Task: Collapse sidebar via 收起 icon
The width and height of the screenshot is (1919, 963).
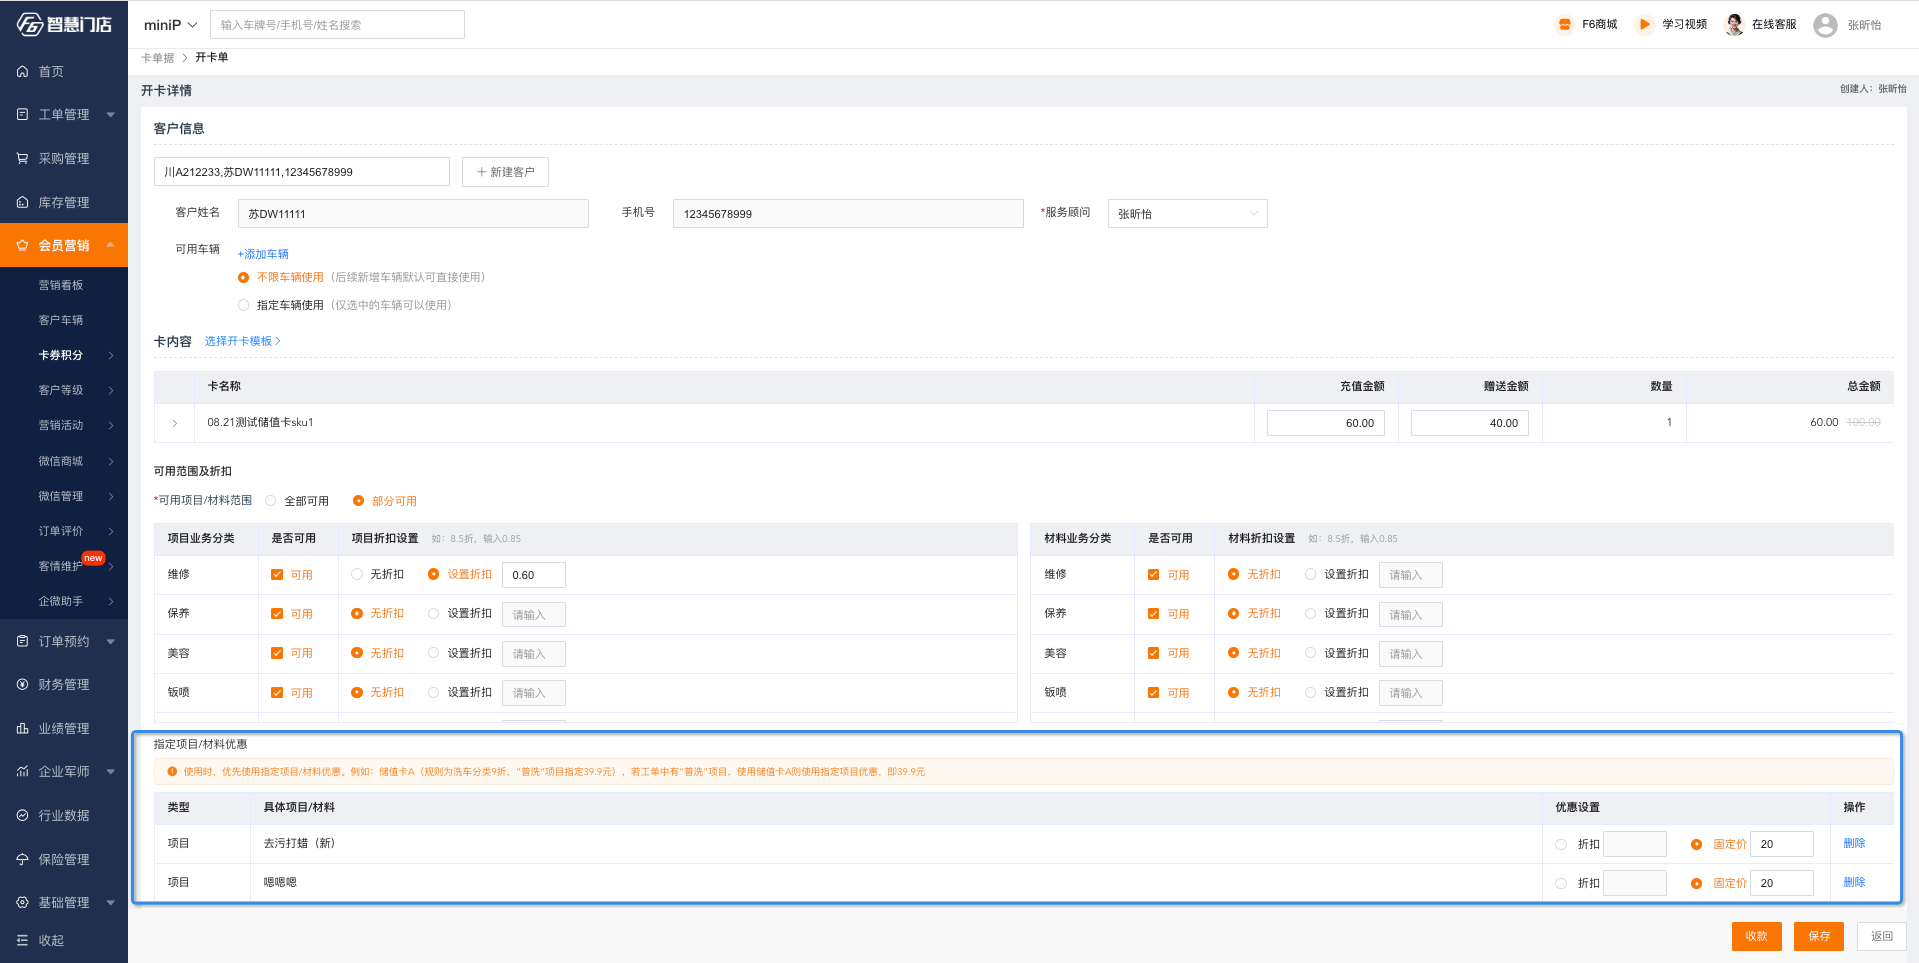Action: click(22, 940)
